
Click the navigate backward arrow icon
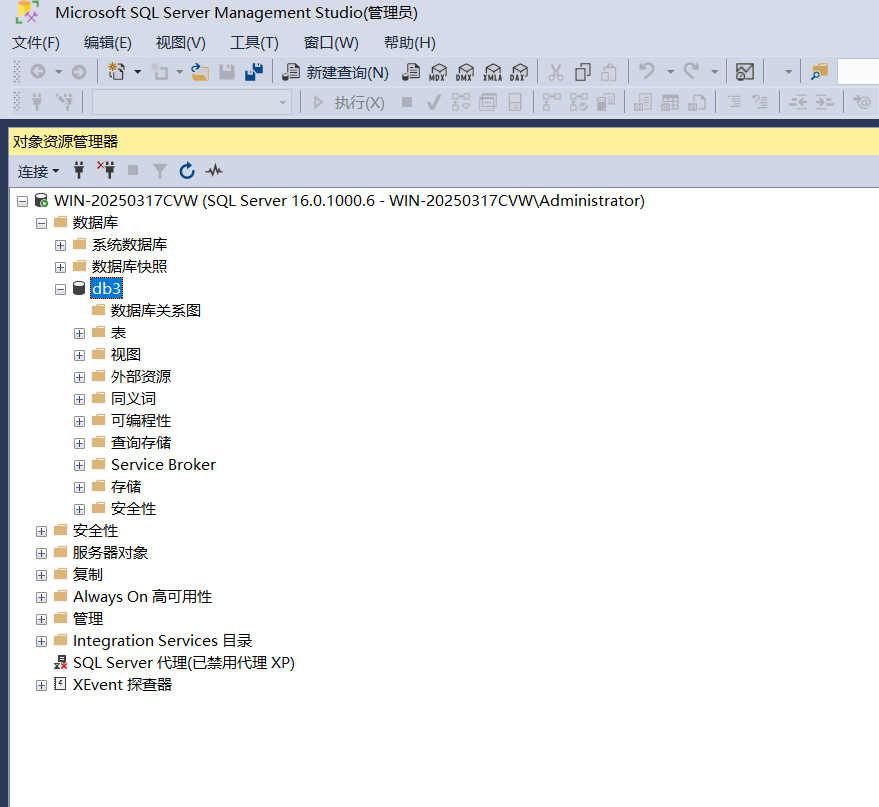[x=38, y=72]
